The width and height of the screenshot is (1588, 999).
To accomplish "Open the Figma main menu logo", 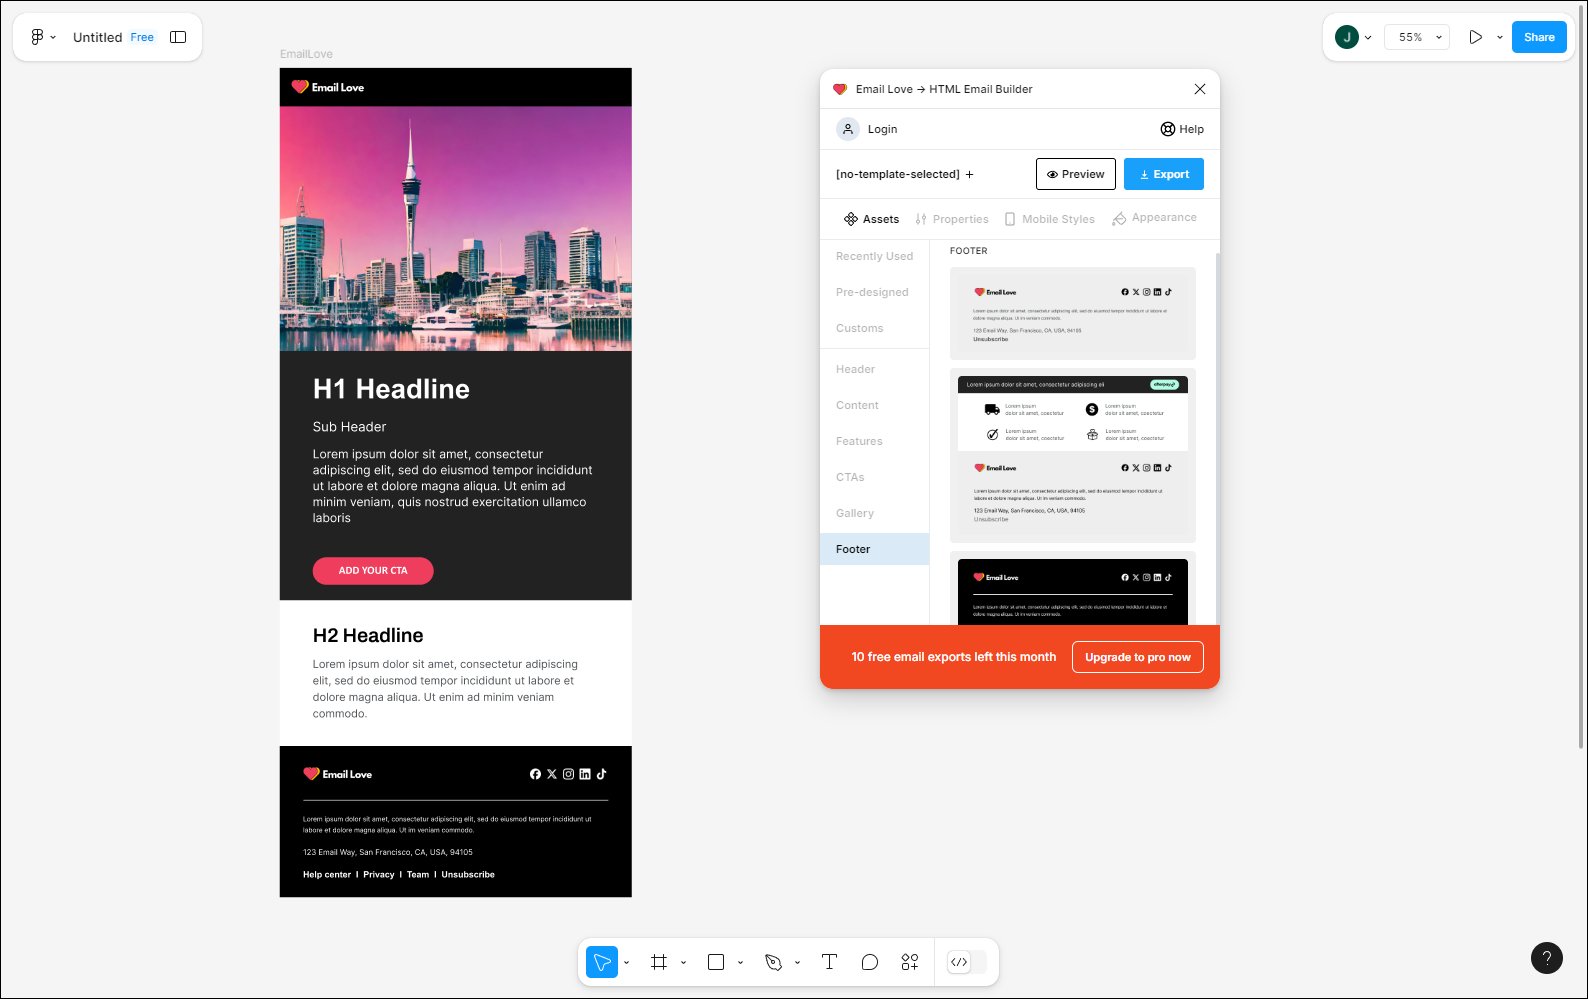I will [x=37, y=37].
